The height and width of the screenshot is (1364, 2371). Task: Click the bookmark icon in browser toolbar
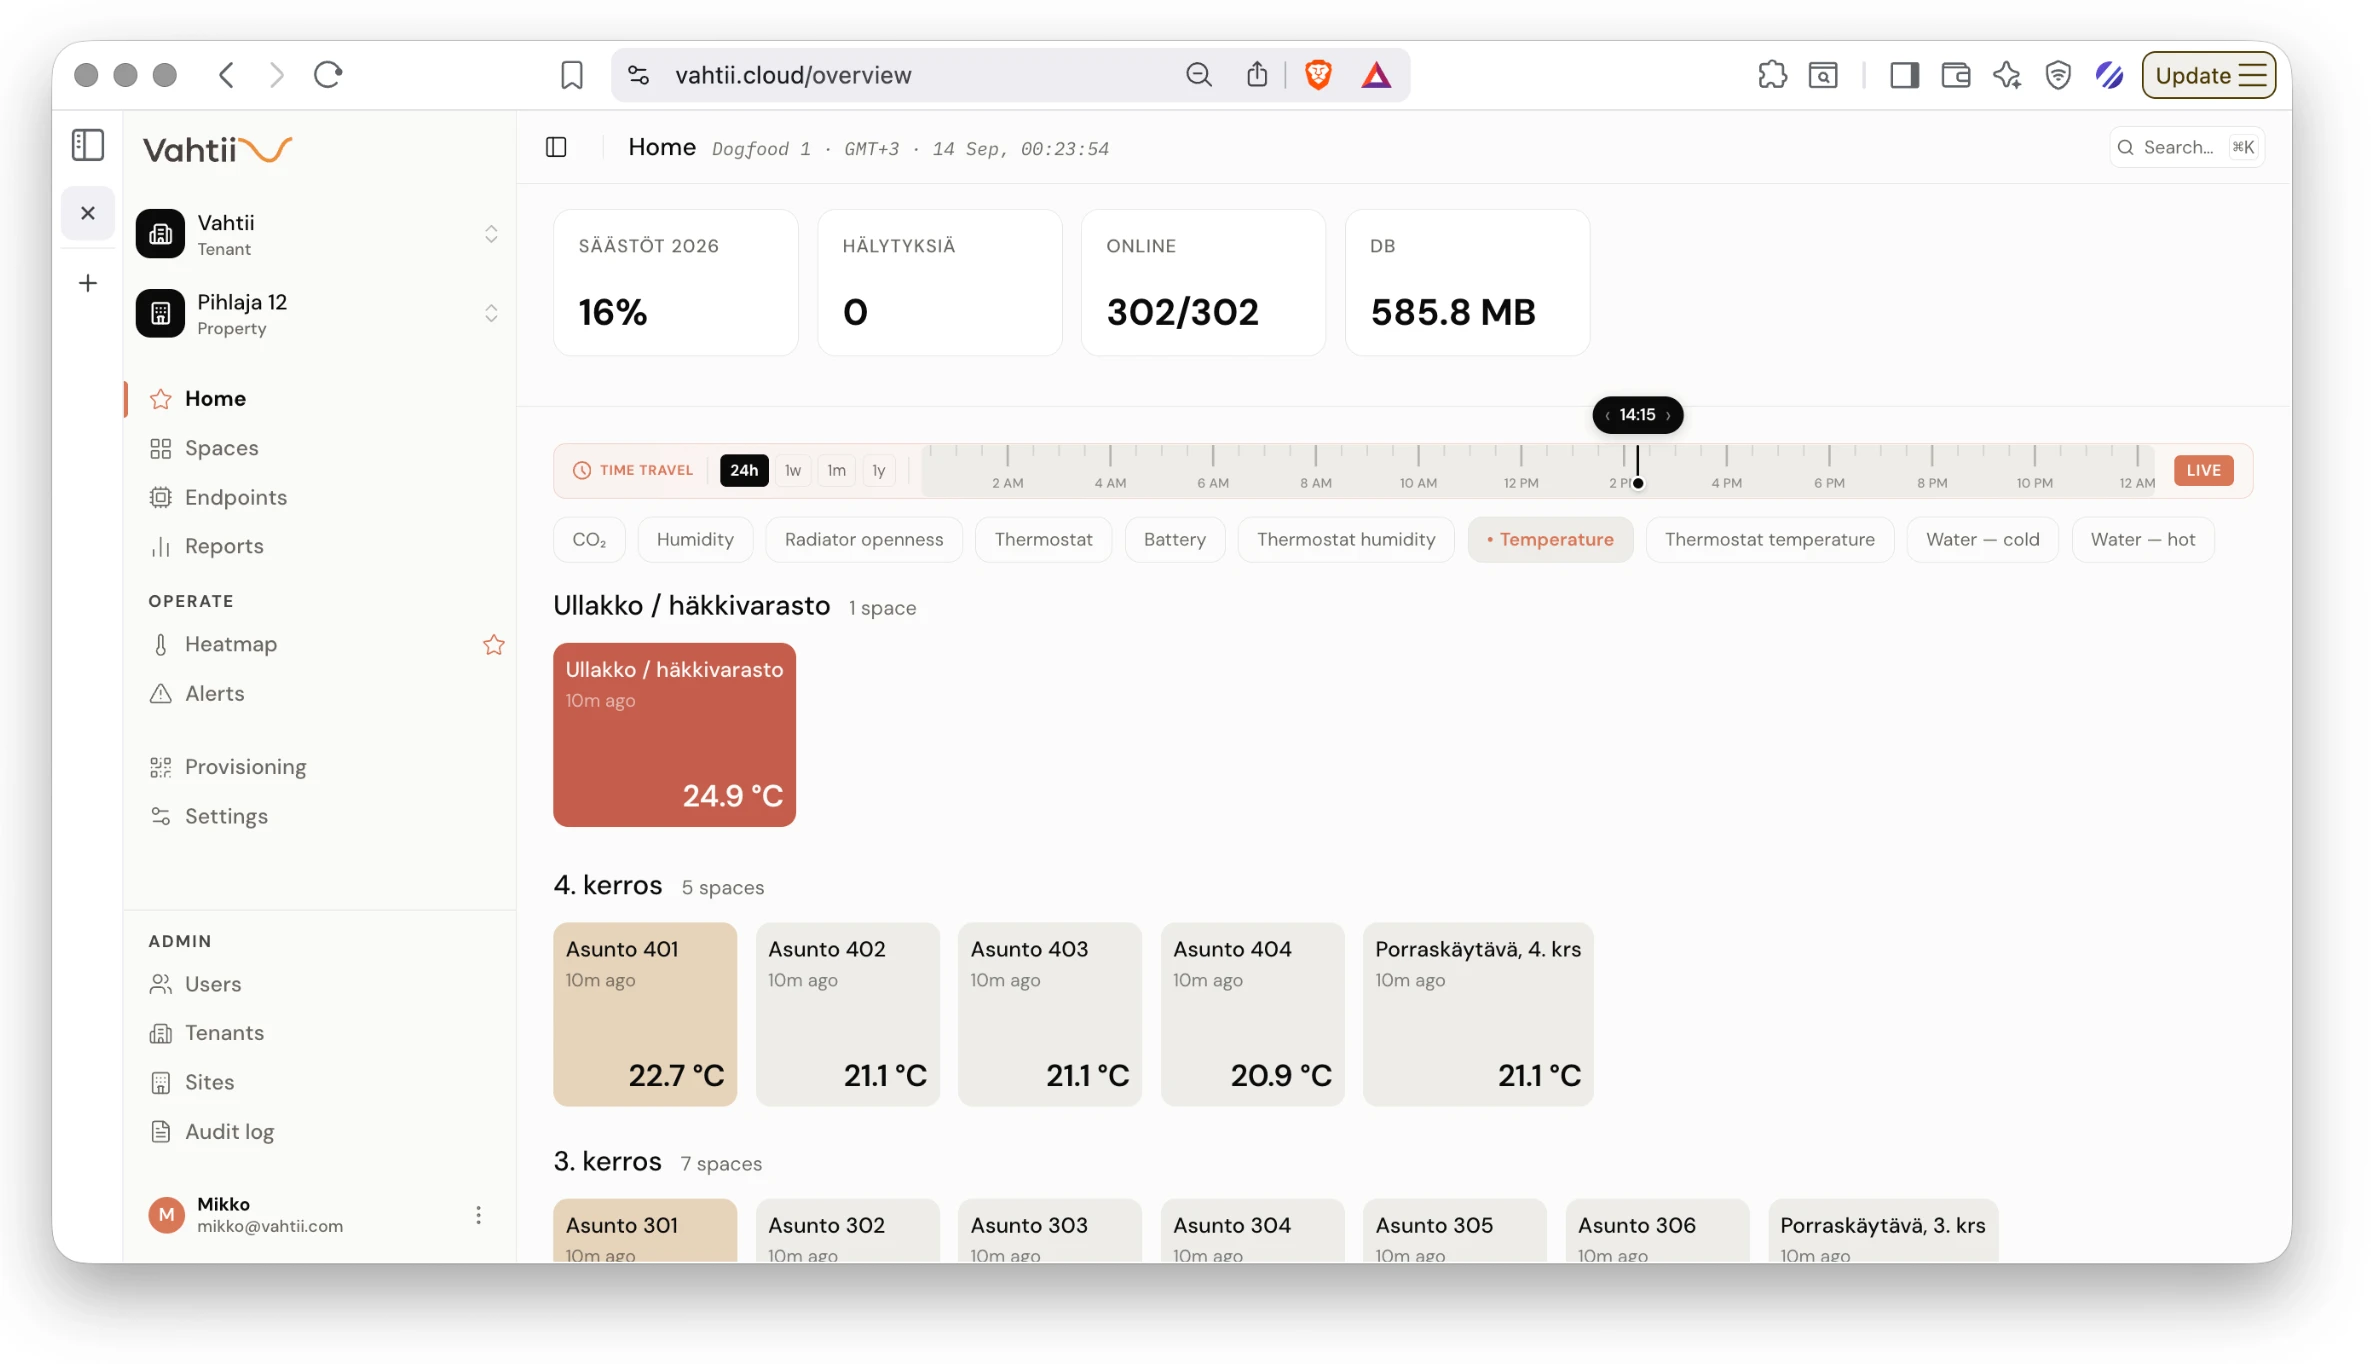pos(572,75)
